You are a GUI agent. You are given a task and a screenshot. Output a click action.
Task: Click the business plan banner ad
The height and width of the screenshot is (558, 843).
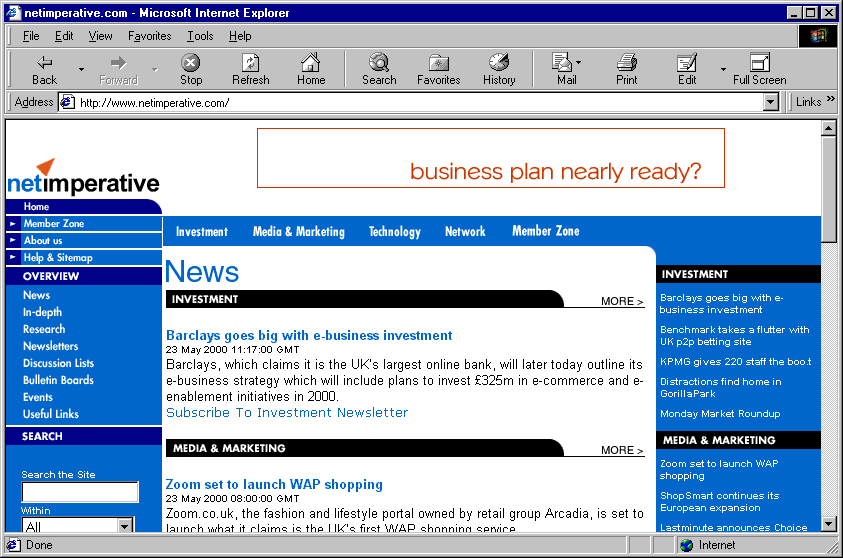click(x=491, y=158)
